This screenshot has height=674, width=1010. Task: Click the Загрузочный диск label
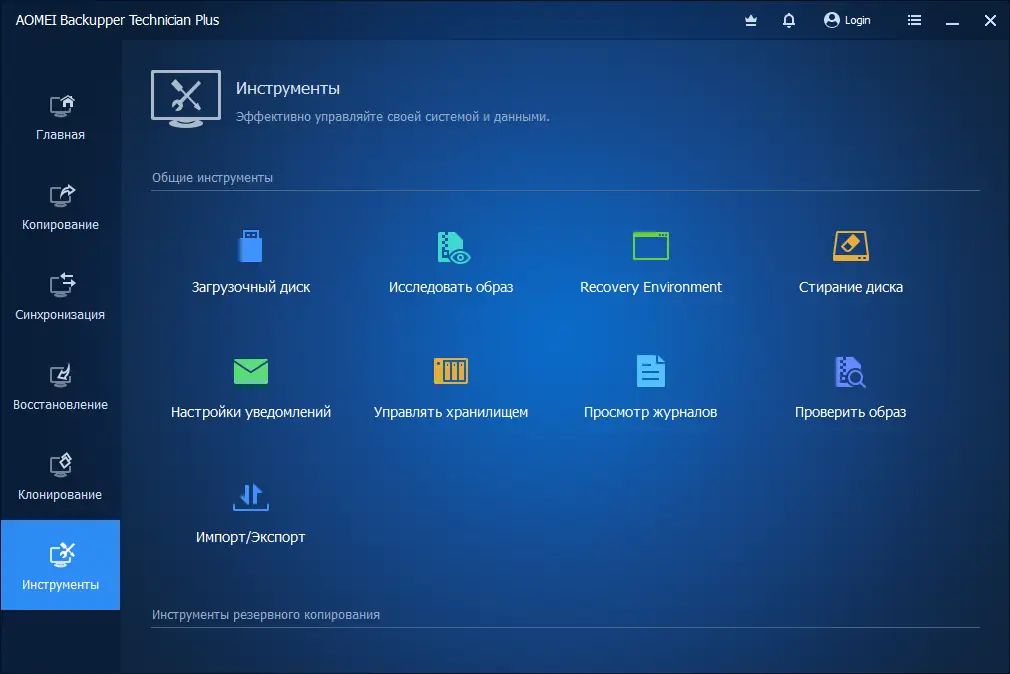pyautogui.click(x=251, y=287)
